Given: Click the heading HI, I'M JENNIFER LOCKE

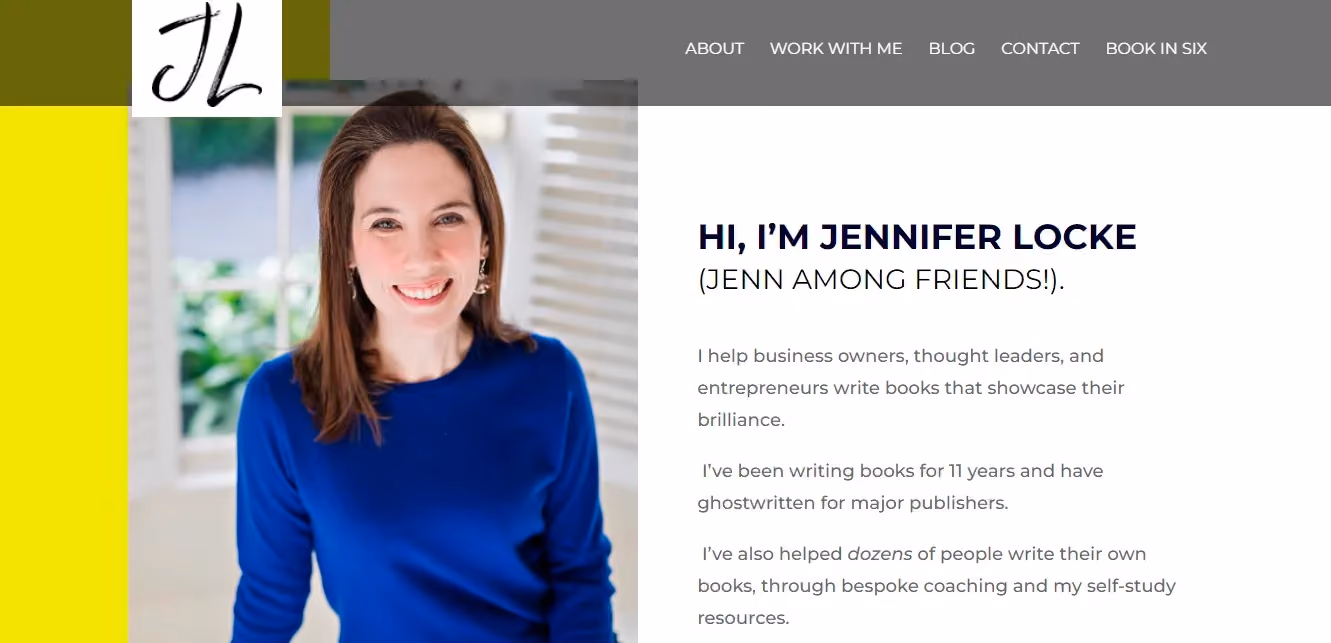Looking at the screenshot, I should tap(917, 237).
